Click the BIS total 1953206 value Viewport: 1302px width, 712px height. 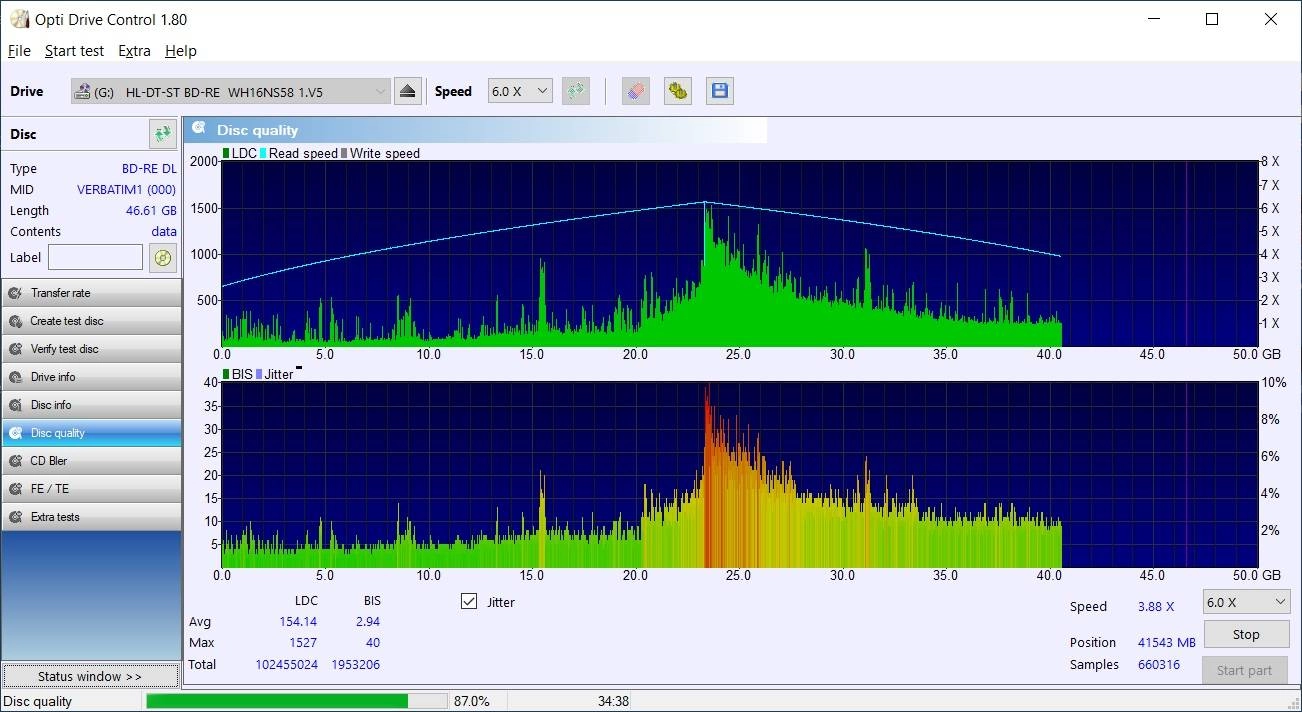pyautogui.click(x=356, y=665)
